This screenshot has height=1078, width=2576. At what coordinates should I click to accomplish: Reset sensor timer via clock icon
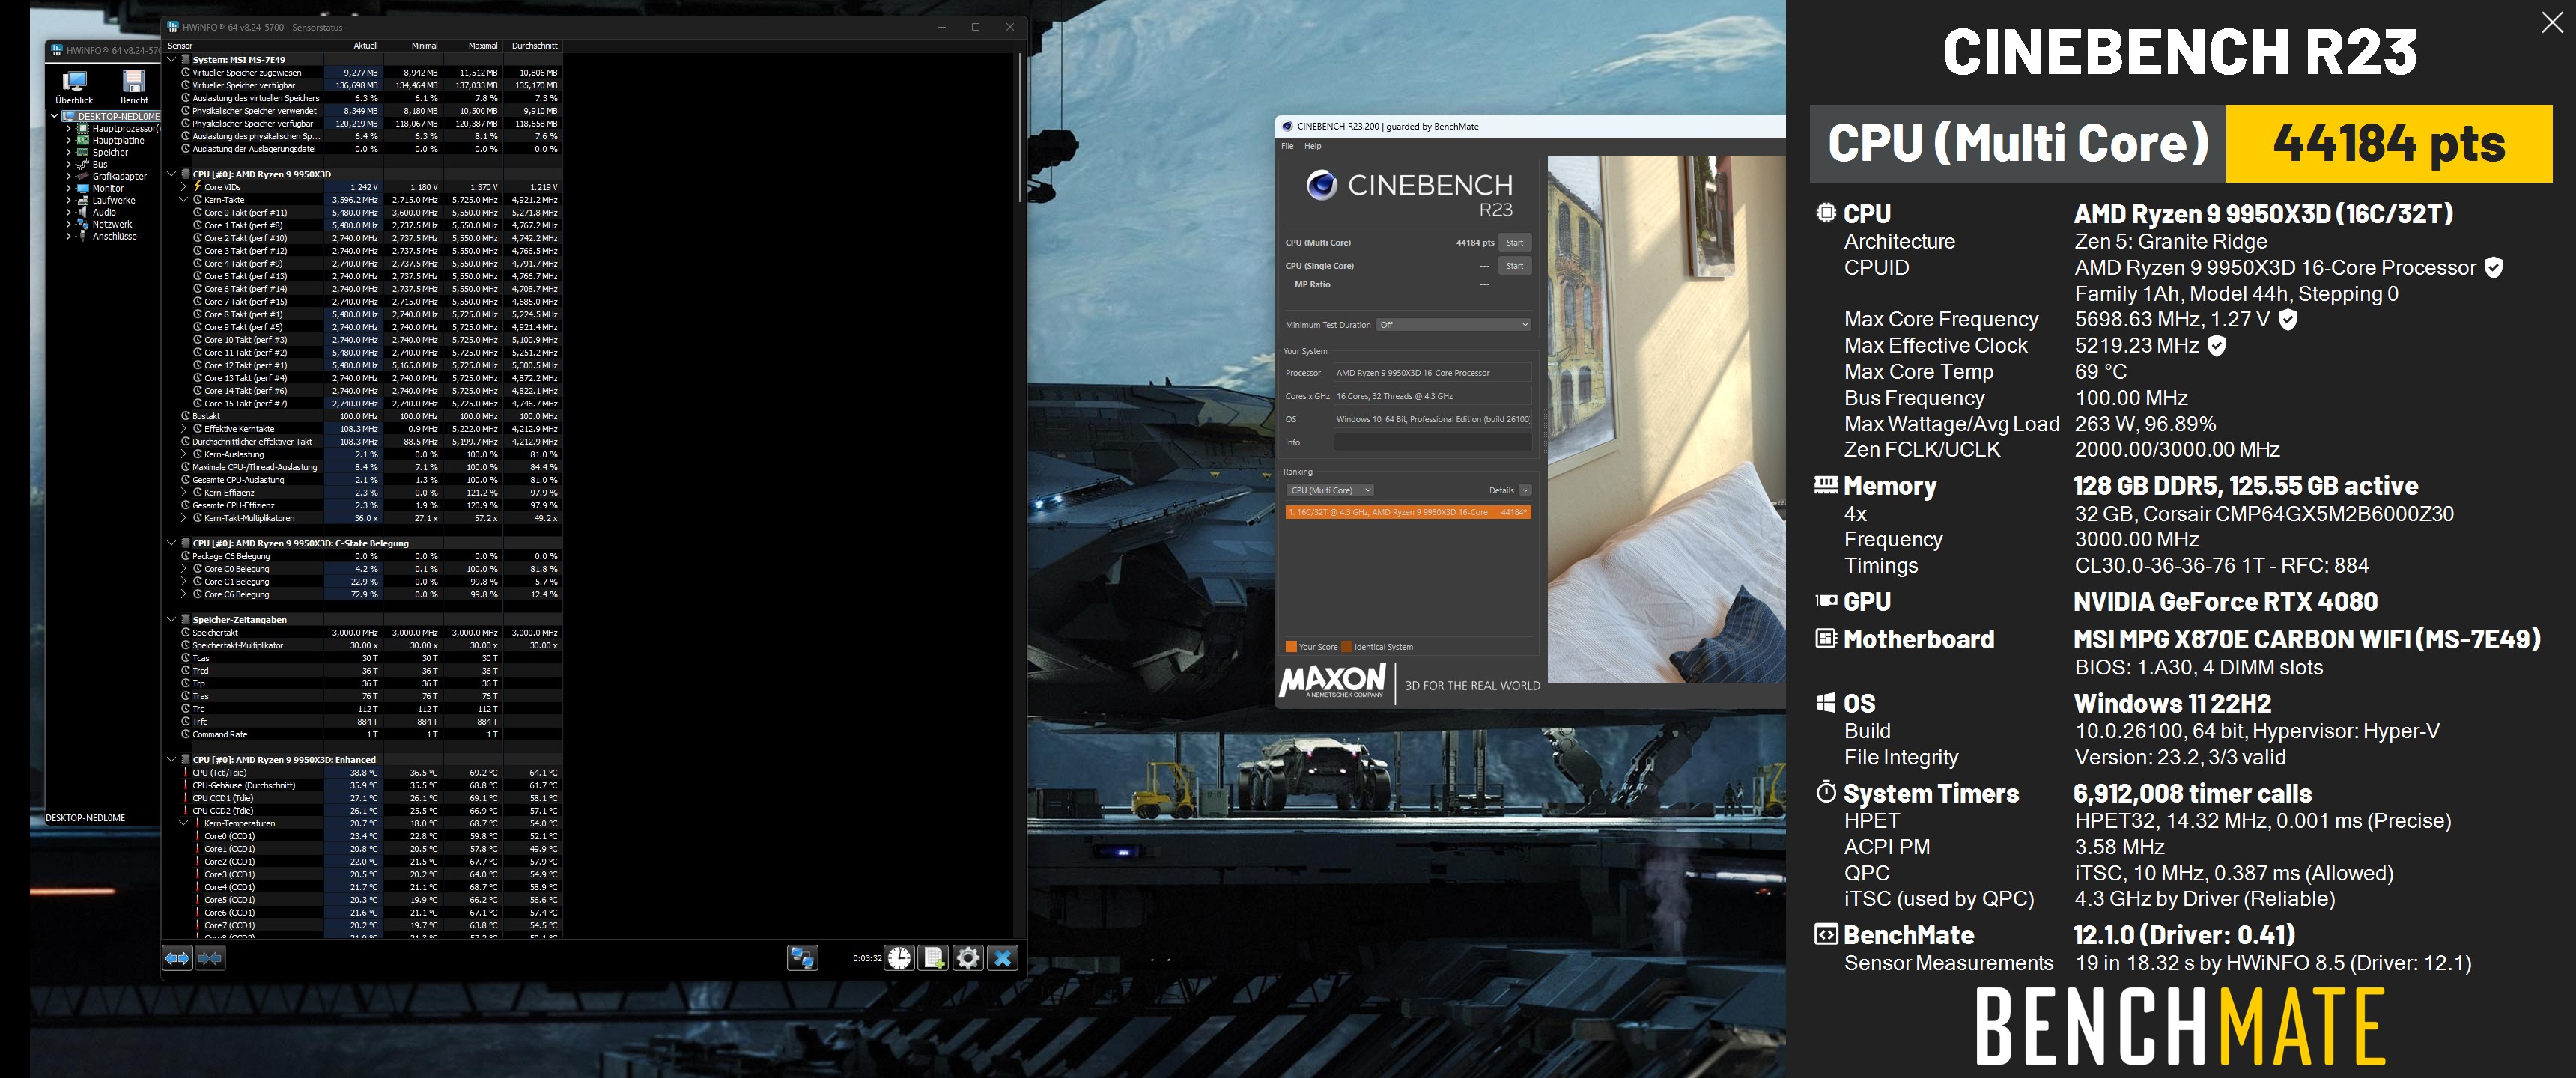[x=899, y=958]
